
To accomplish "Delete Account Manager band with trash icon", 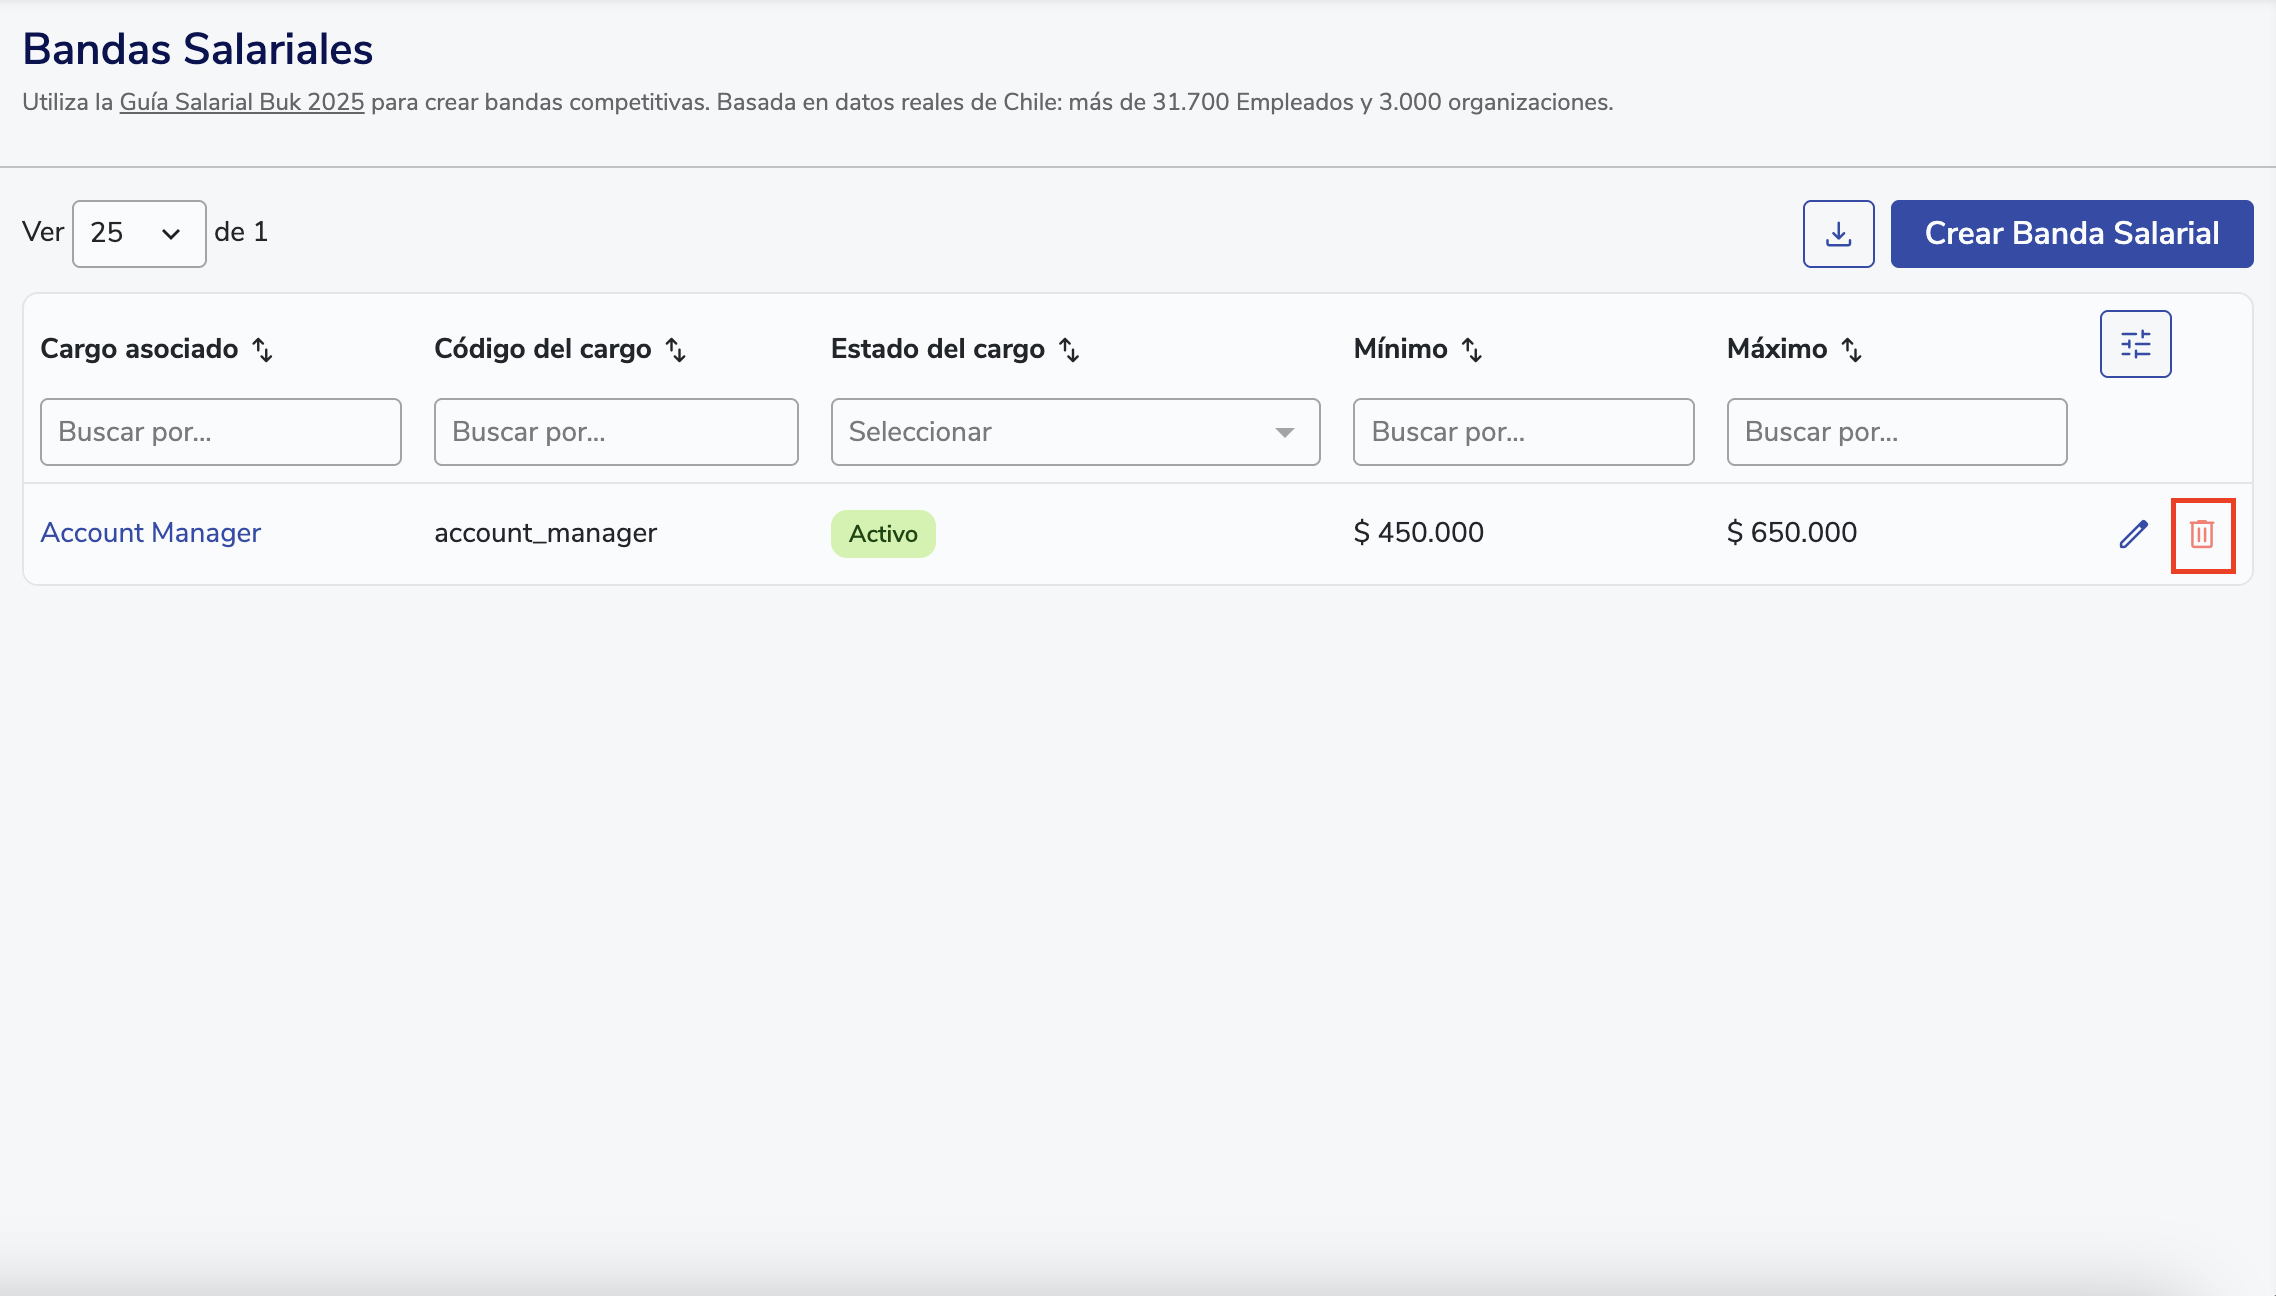I will coord(2202,534).
